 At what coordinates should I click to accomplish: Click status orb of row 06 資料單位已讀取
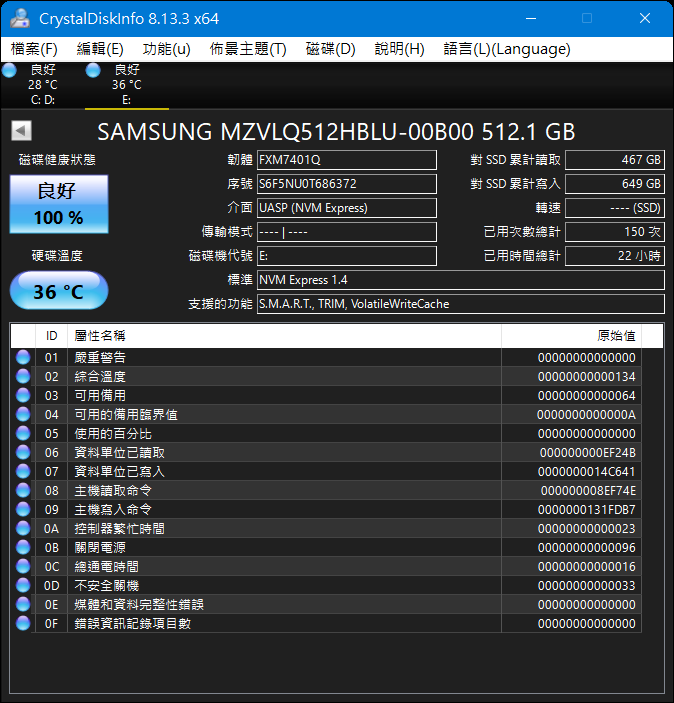point(23,452)
